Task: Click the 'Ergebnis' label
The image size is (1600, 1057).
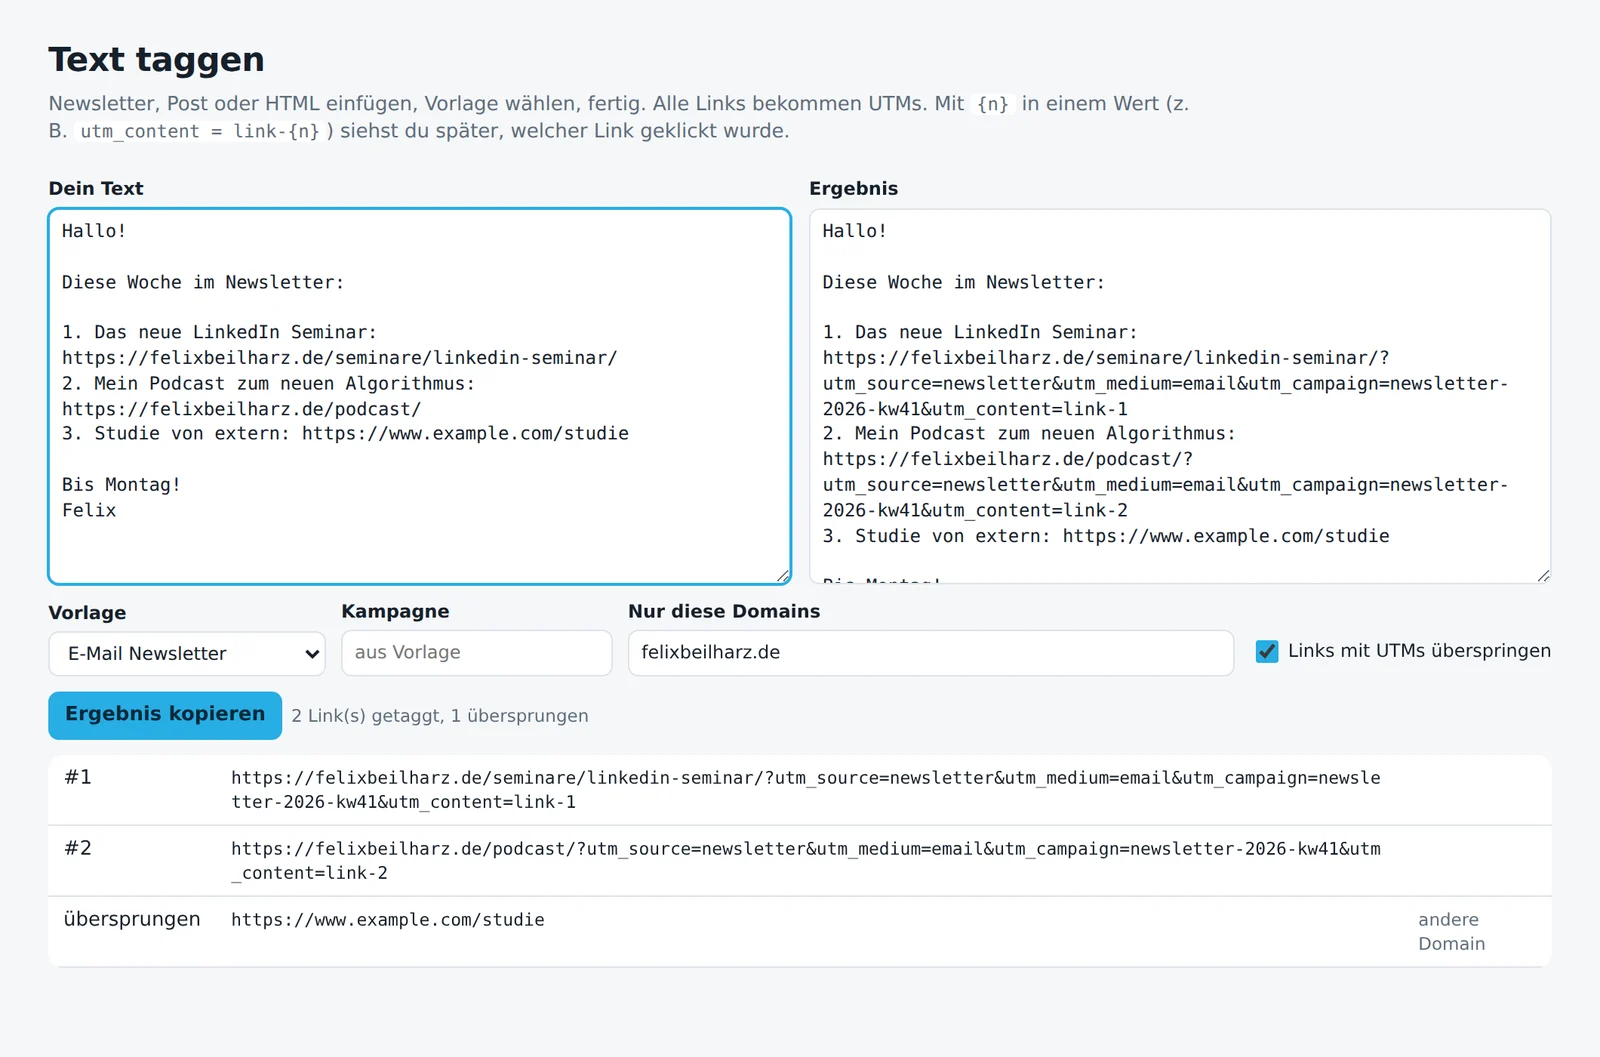Action: pos(854,188)
